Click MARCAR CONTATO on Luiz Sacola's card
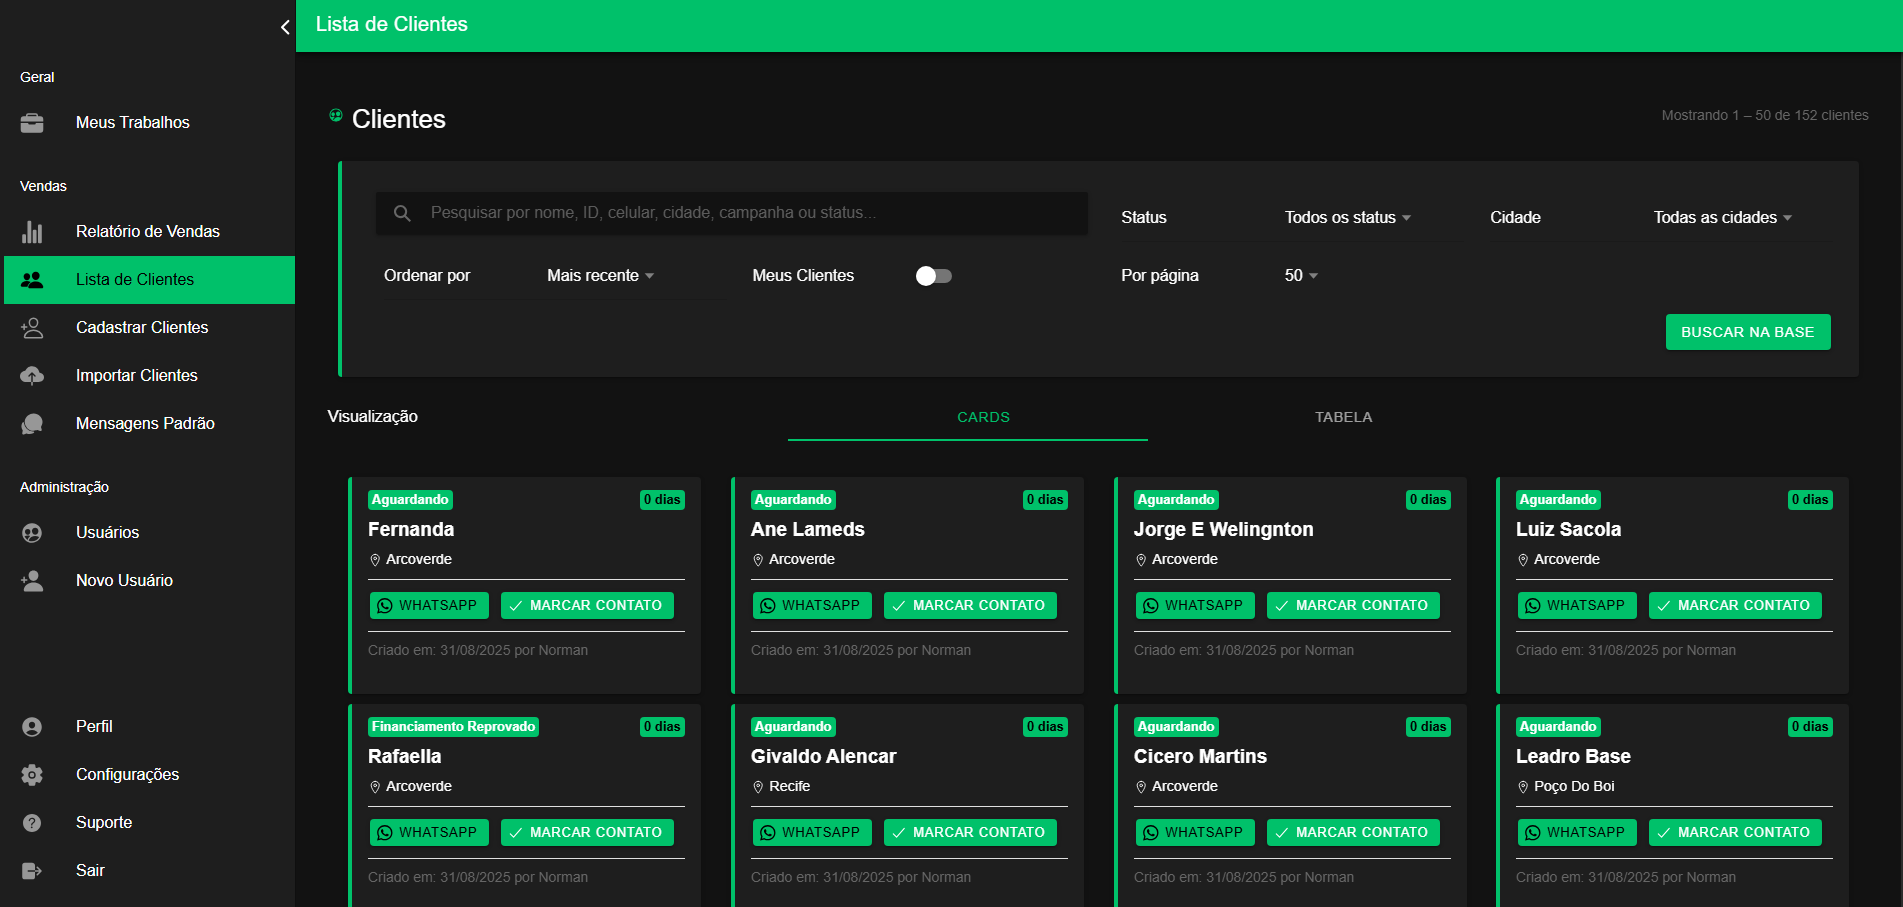Image resolution: width=1903 pixels, height=907 pixels. 1735,606
